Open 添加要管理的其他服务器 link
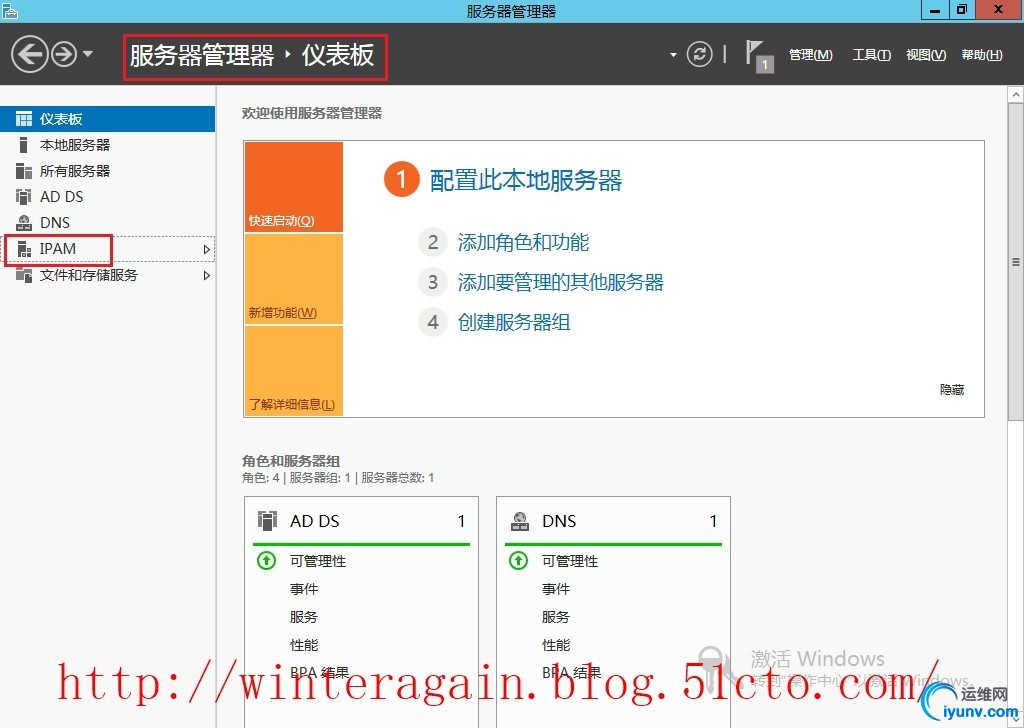This screenshot has width=1024, height=728. tap(560, 282)
